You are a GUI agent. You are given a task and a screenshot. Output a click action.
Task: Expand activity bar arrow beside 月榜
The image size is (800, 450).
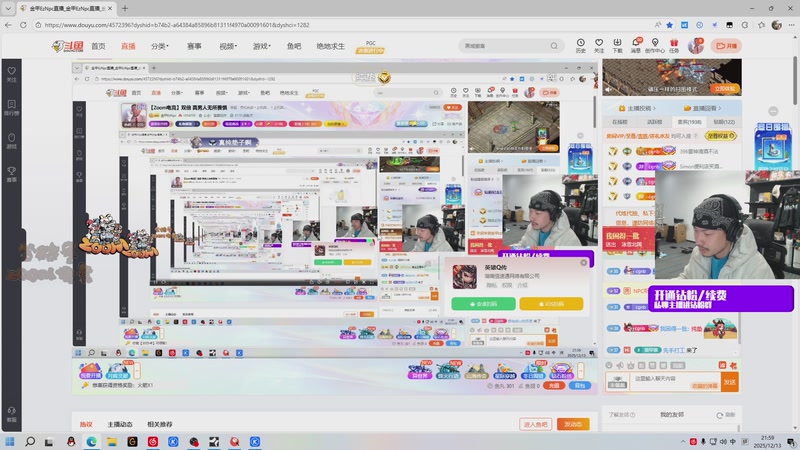(x=137, y=371)
